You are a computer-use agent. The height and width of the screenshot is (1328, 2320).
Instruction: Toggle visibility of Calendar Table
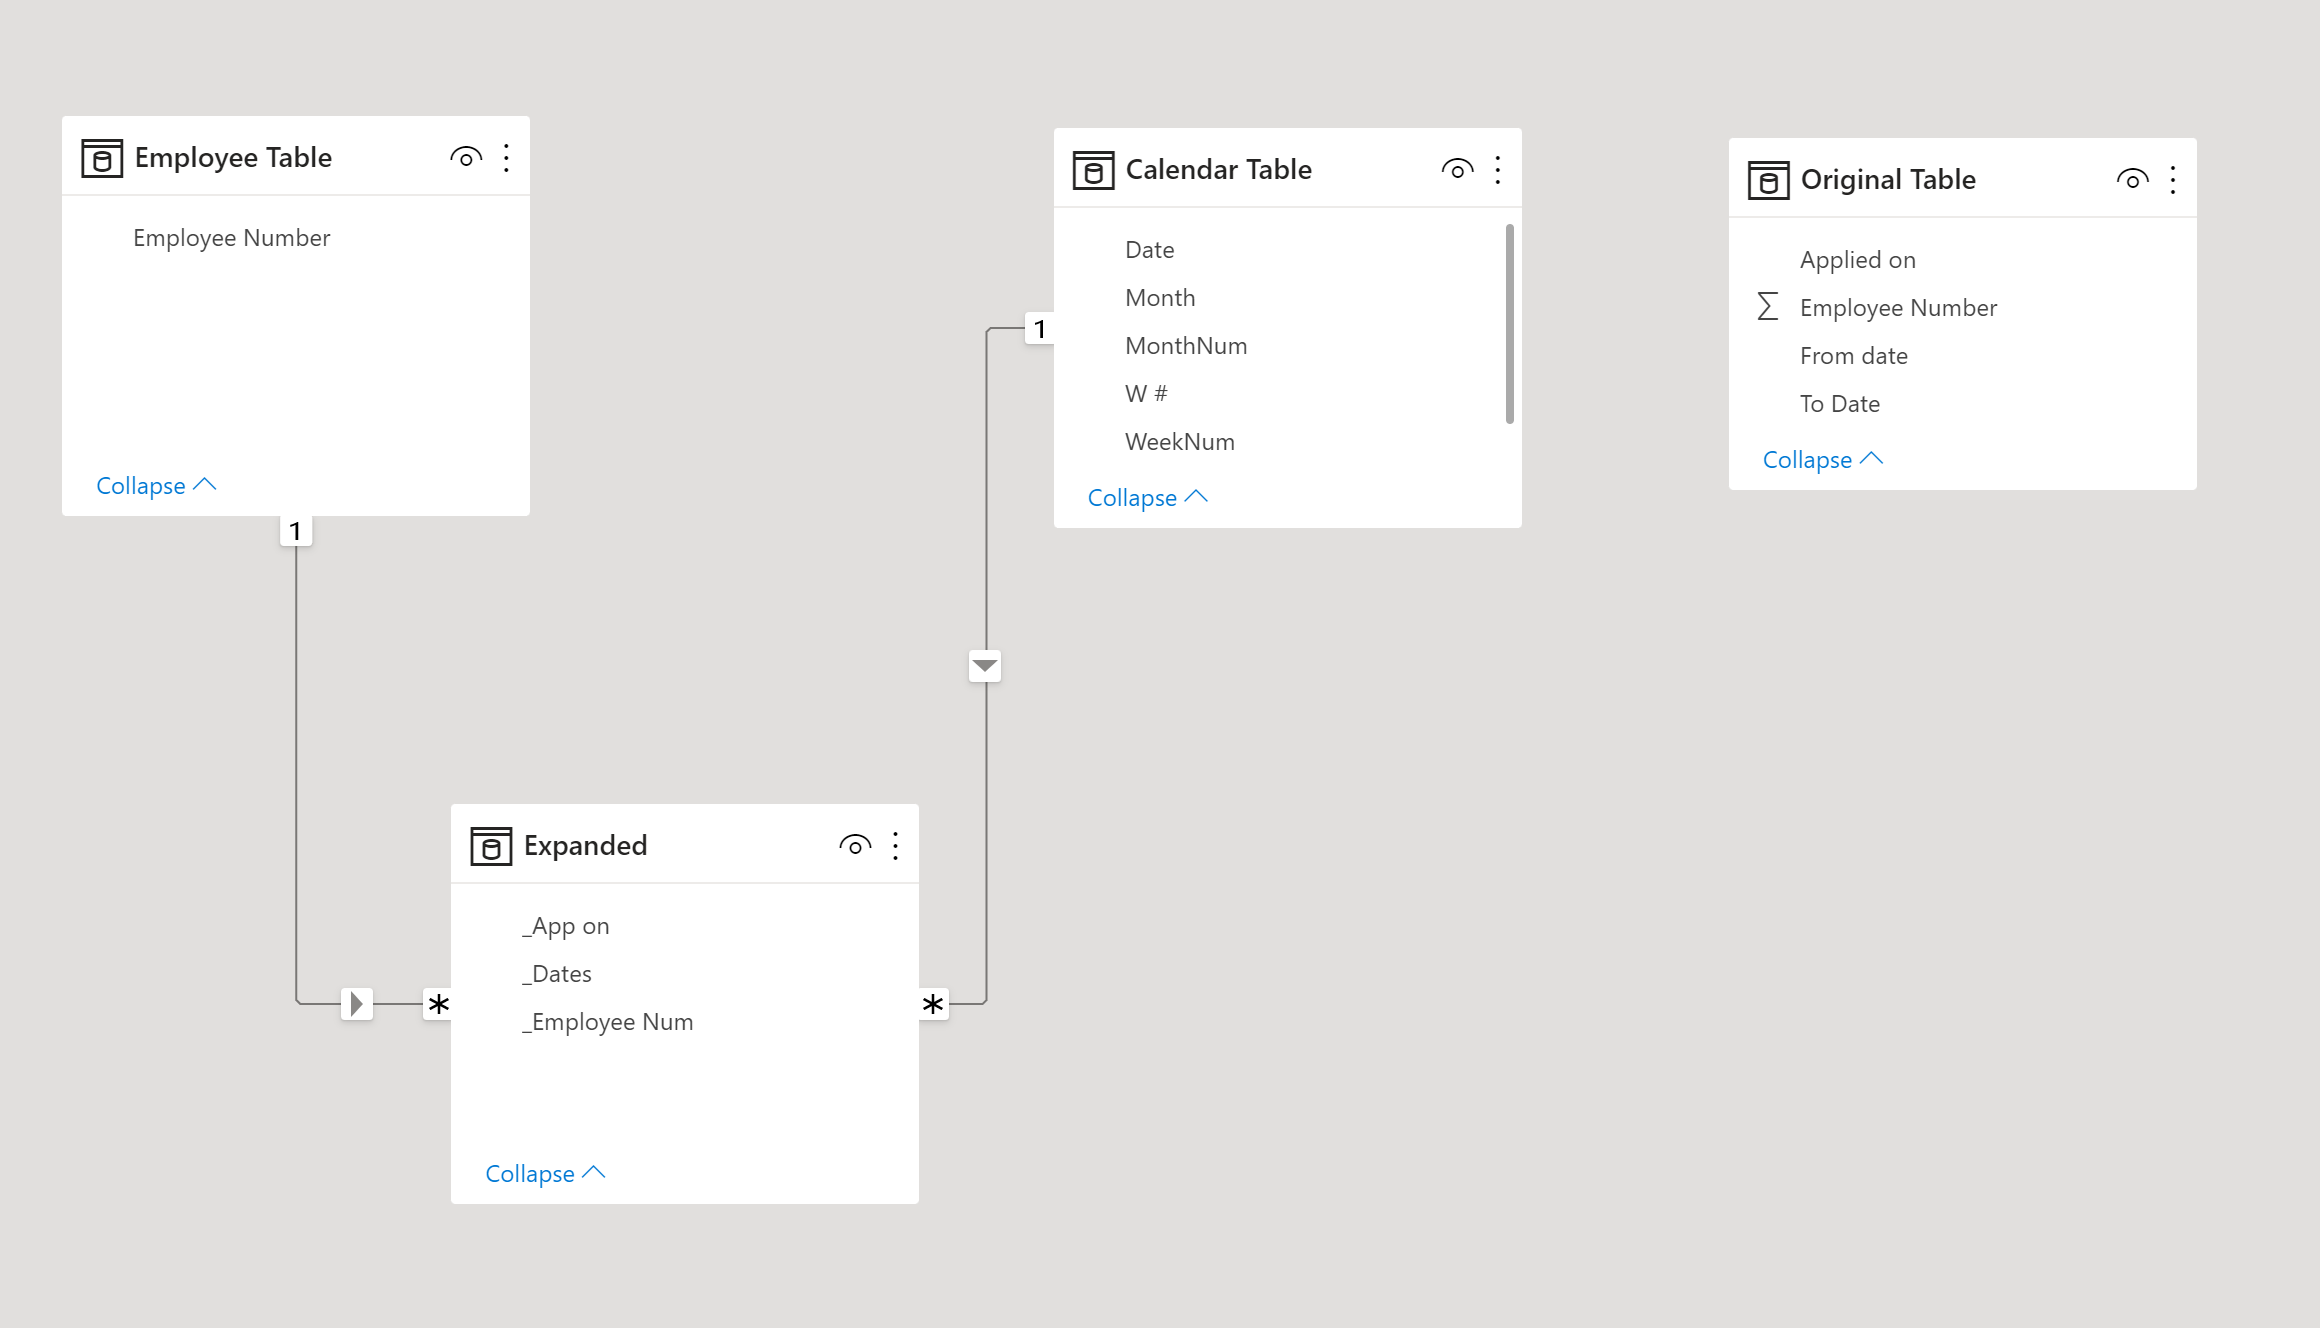[x=1457, y=170]
